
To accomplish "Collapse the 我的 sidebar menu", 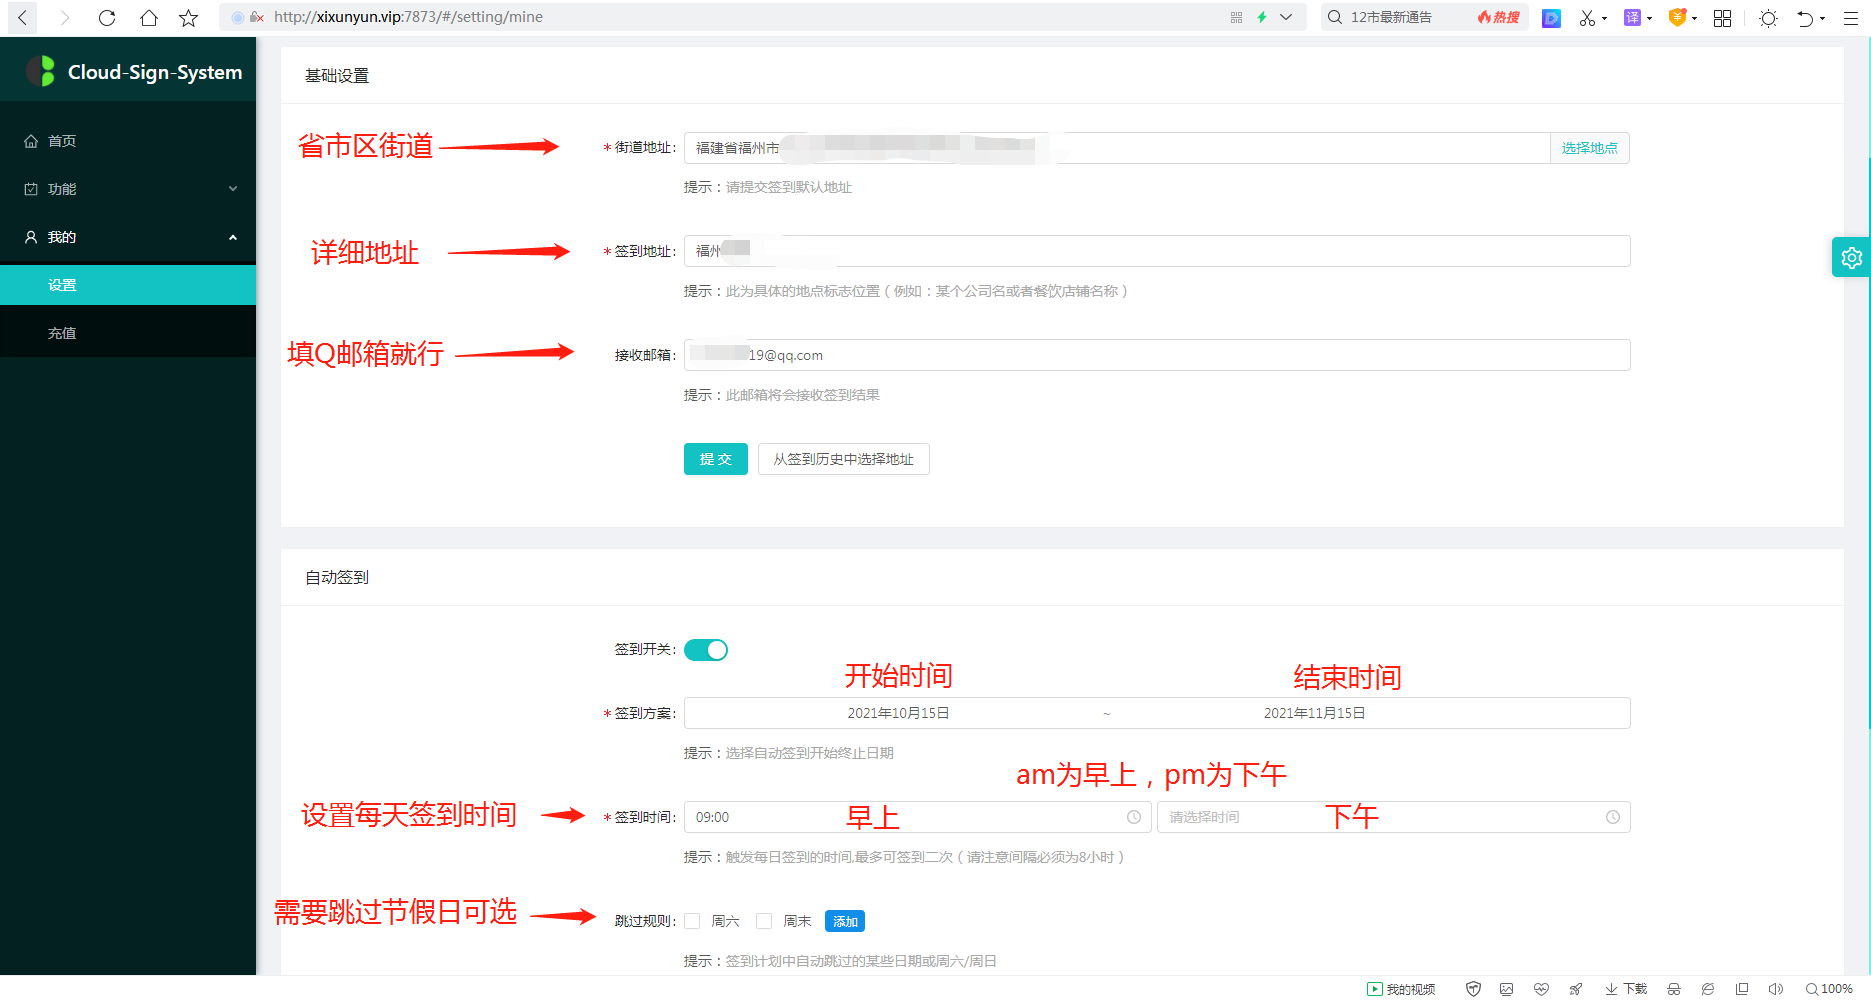I will point(128,237).
